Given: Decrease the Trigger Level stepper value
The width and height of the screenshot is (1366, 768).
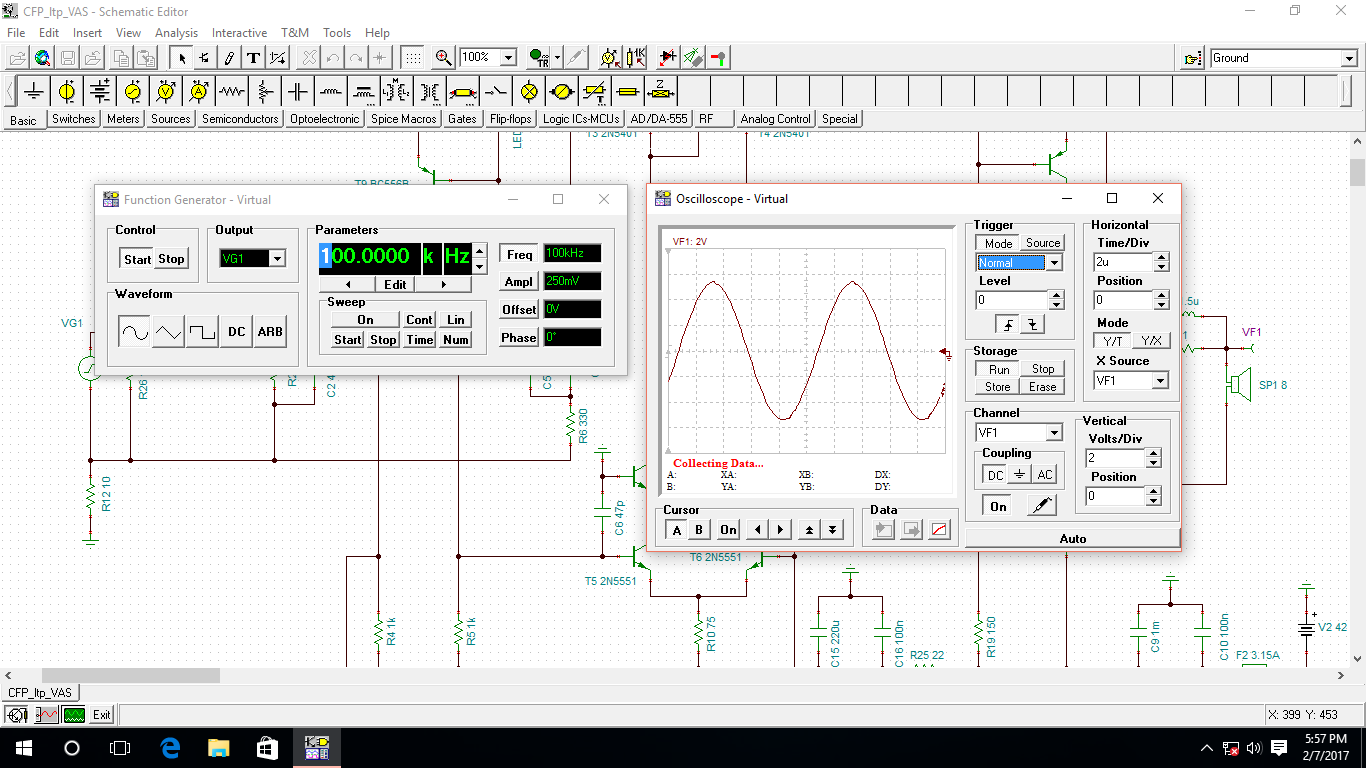Looking at the screenshot, I should [x=1055, y=304].
